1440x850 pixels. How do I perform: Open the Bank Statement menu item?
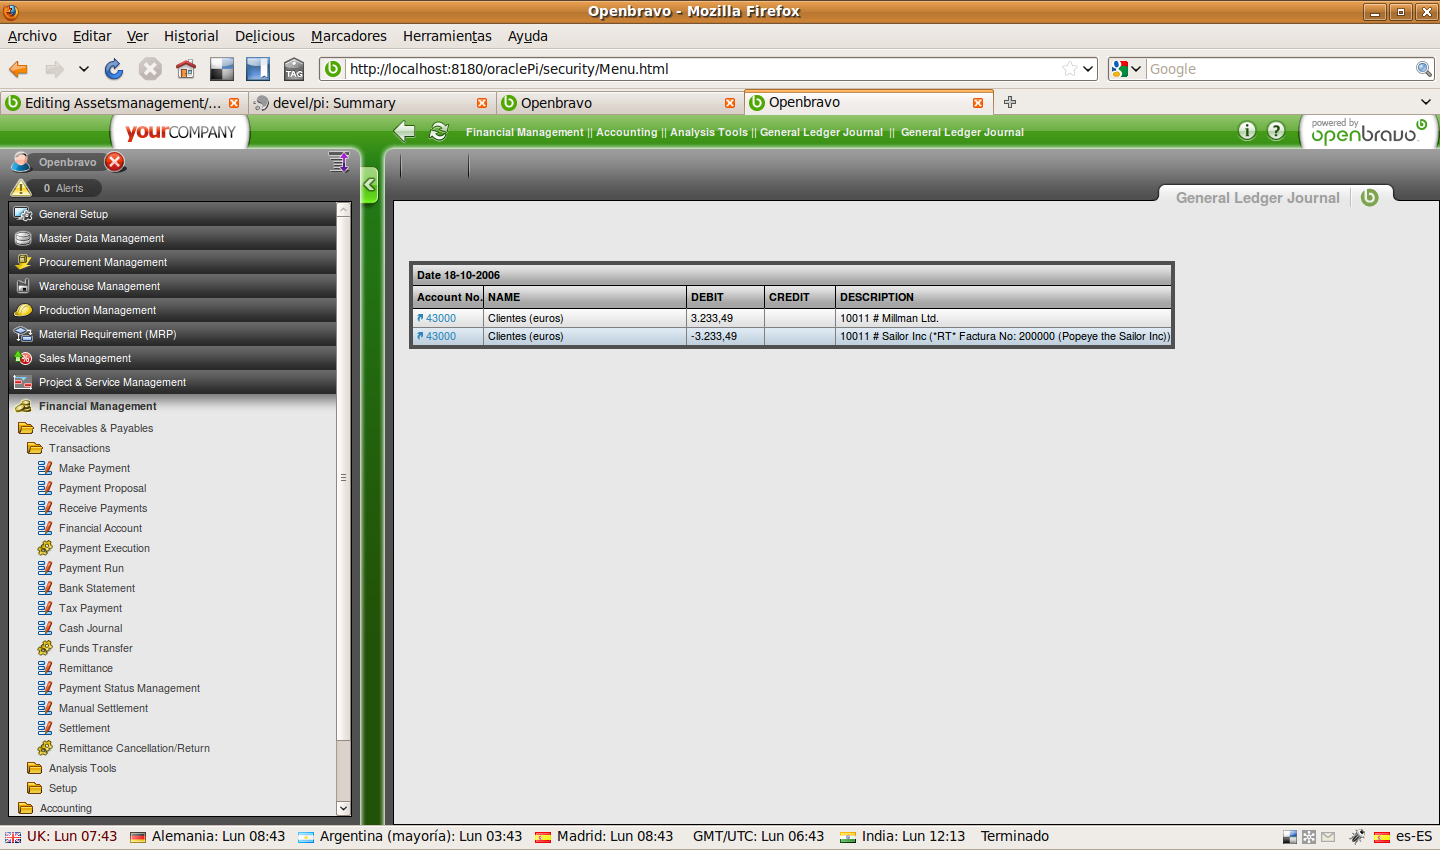96,588
